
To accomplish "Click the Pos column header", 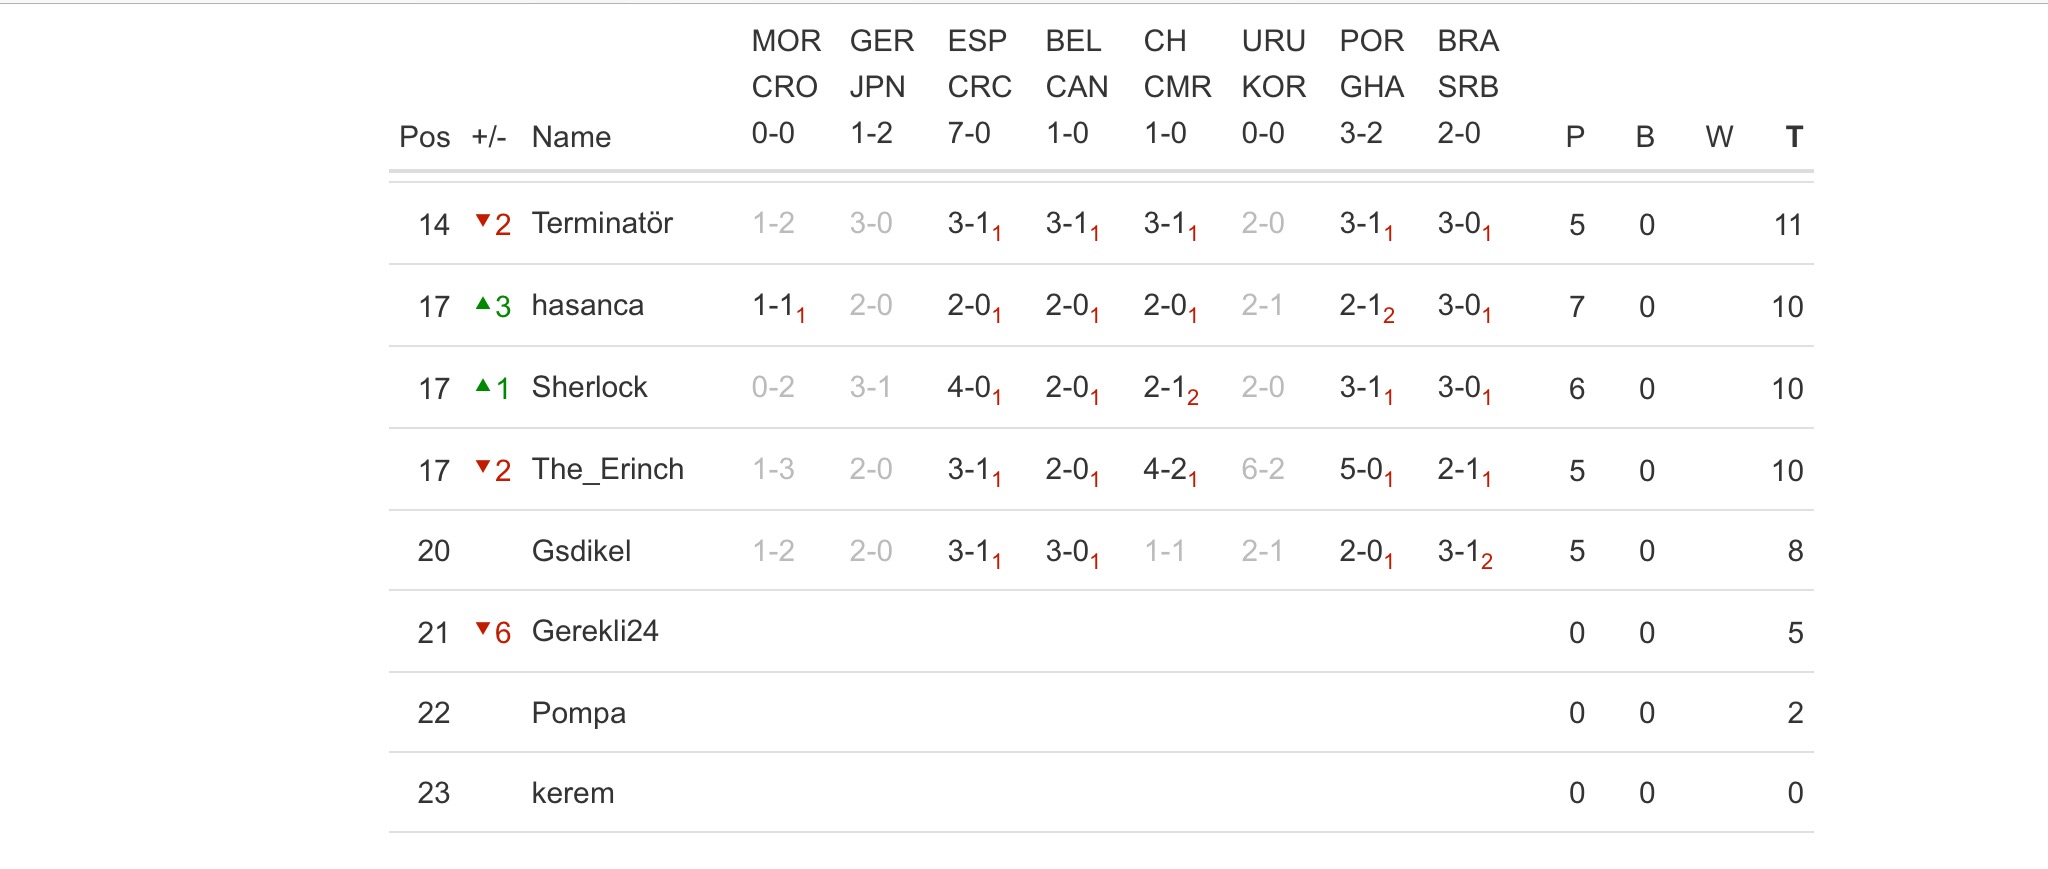I will tap(424, 137).
